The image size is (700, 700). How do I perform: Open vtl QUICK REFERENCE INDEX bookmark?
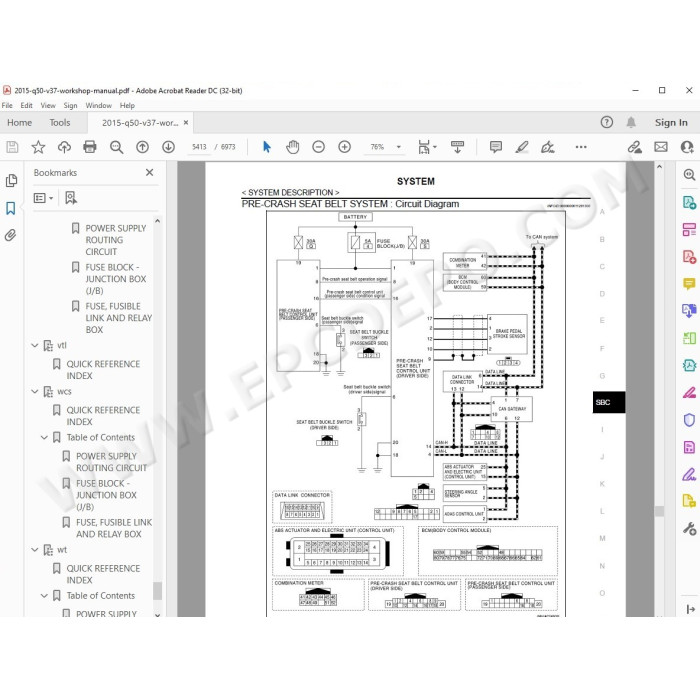pyautogui.click(x=103, y=370)
